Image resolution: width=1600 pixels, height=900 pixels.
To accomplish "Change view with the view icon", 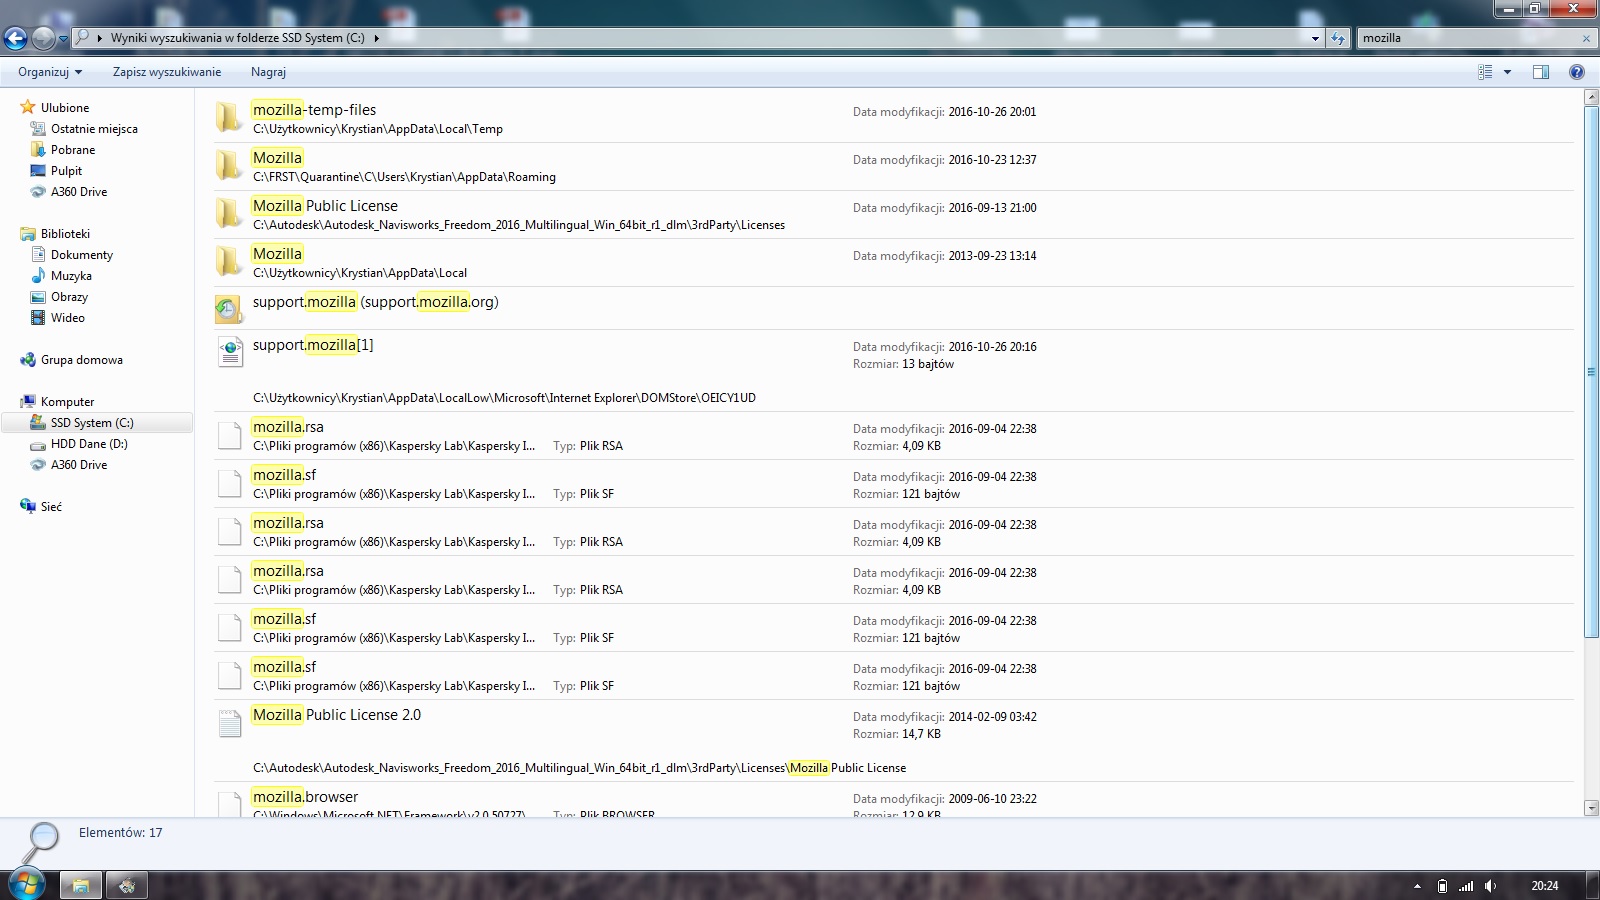I will click(1485, 72).
